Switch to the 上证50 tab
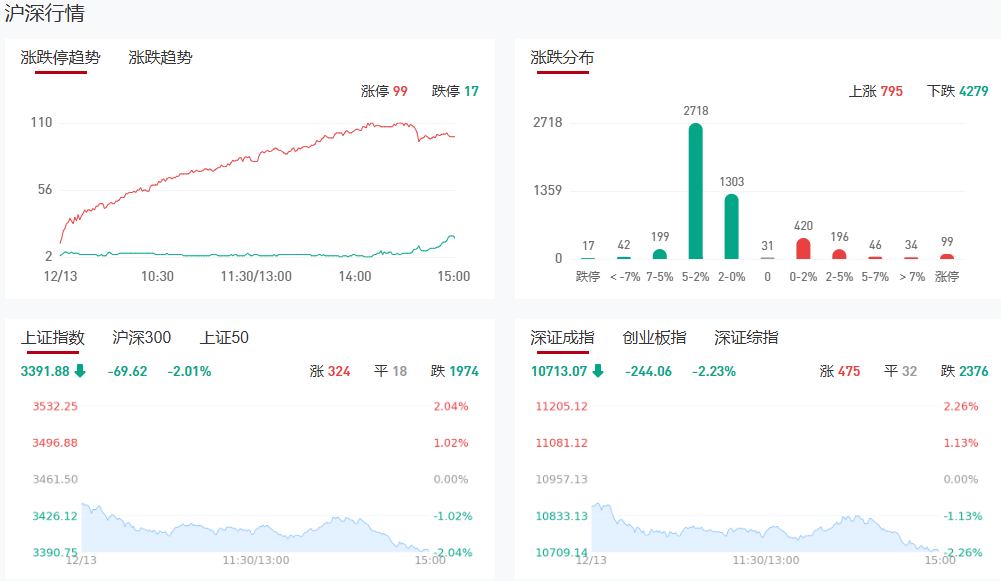 pyautogui.click(x=224, y=338)
